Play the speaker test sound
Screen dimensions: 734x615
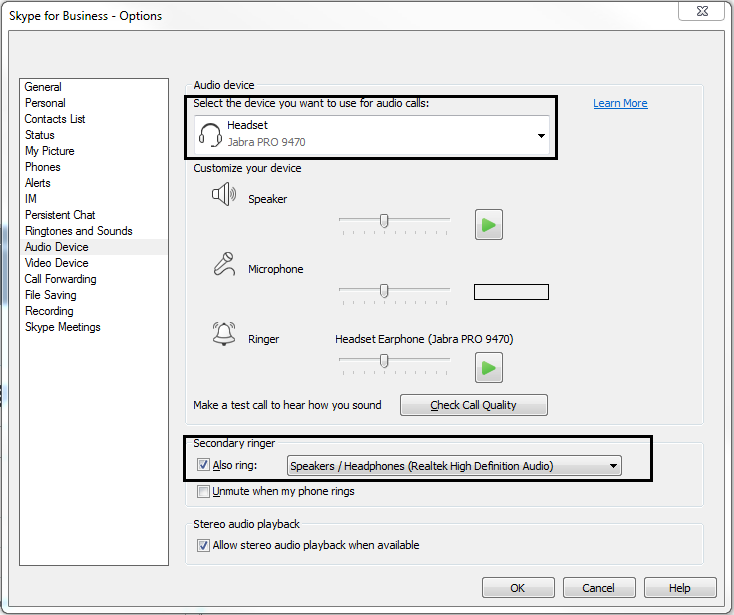coord(489,225)
